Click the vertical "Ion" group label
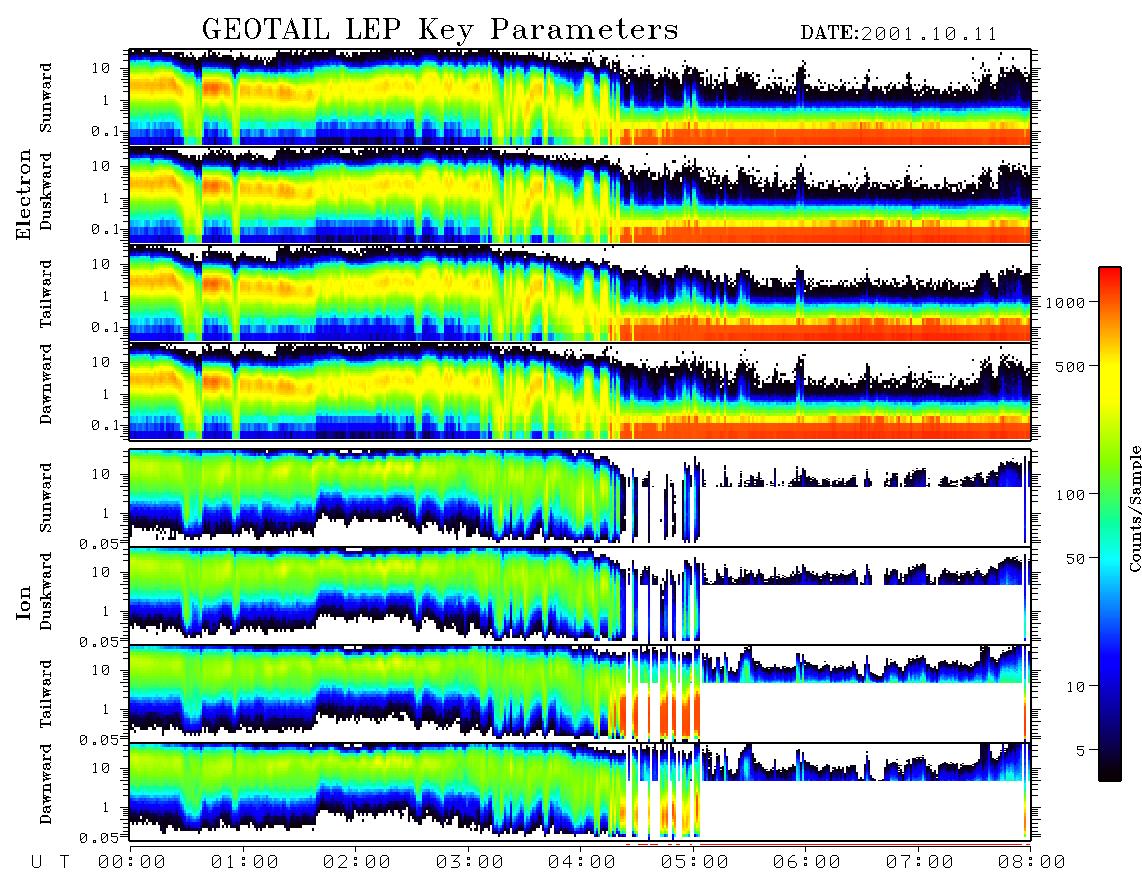 (24, 603)
